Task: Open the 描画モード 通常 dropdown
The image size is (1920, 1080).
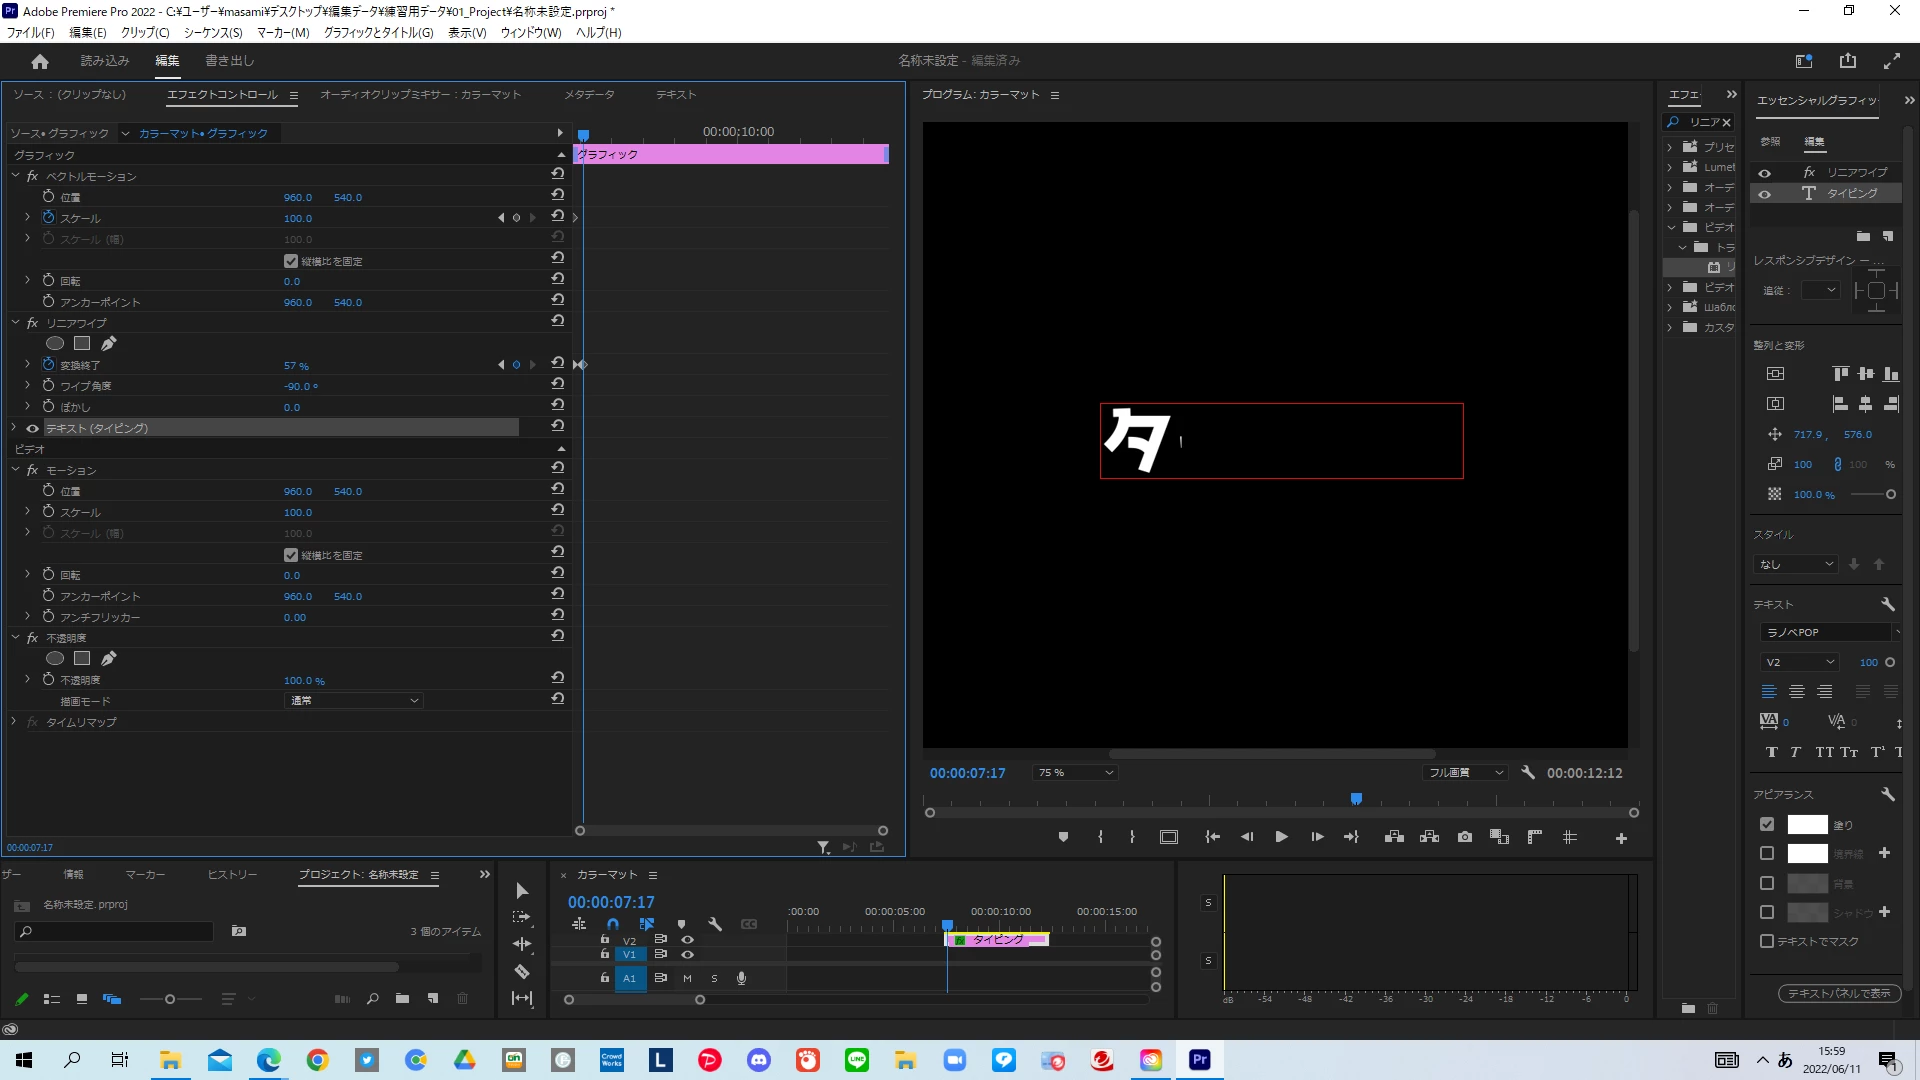Action: (354, 701)
